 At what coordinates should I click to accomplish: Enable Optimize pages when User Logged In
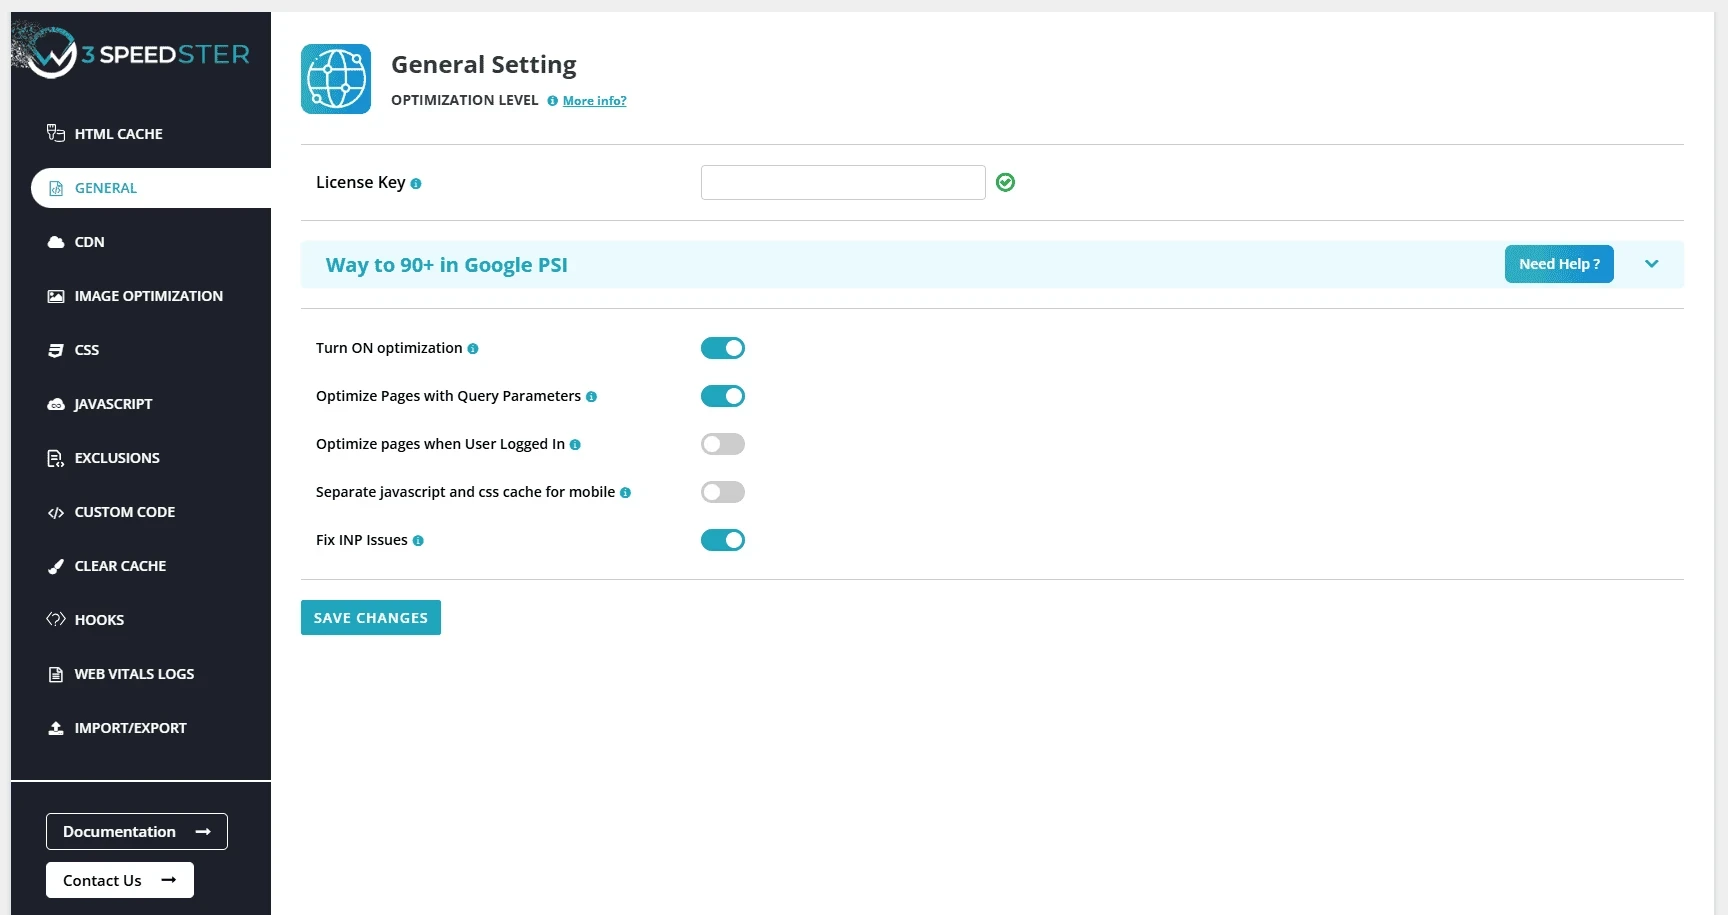tap(722, 444)
